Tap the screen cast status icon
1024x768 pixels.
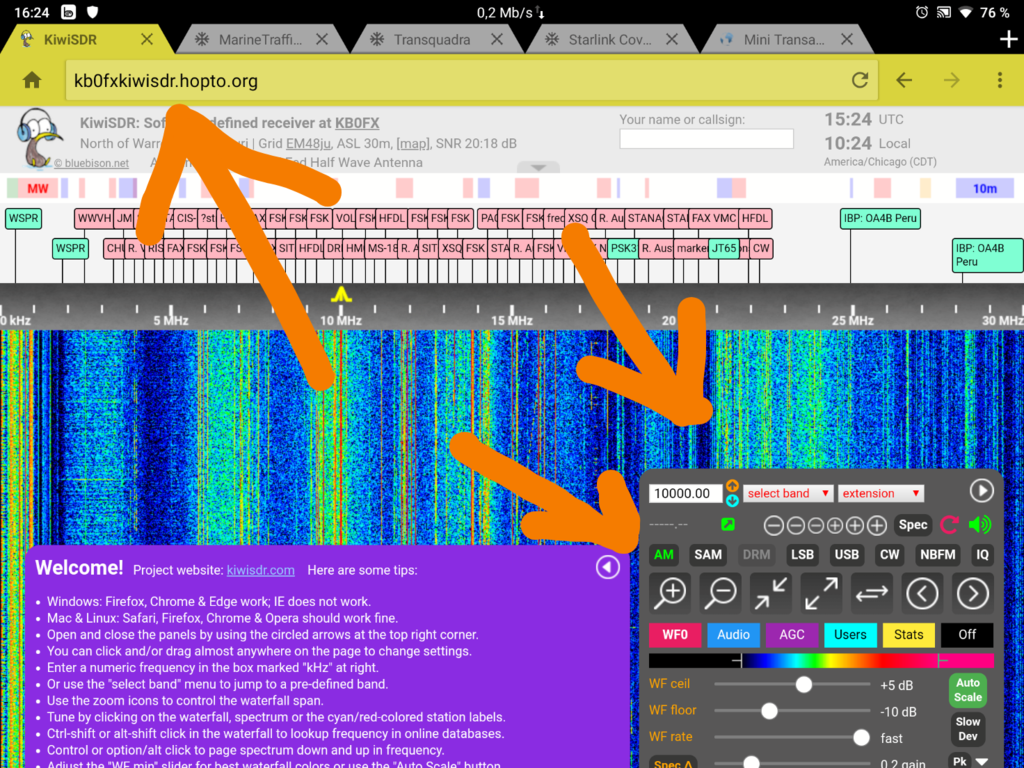(x=943, y=12)
